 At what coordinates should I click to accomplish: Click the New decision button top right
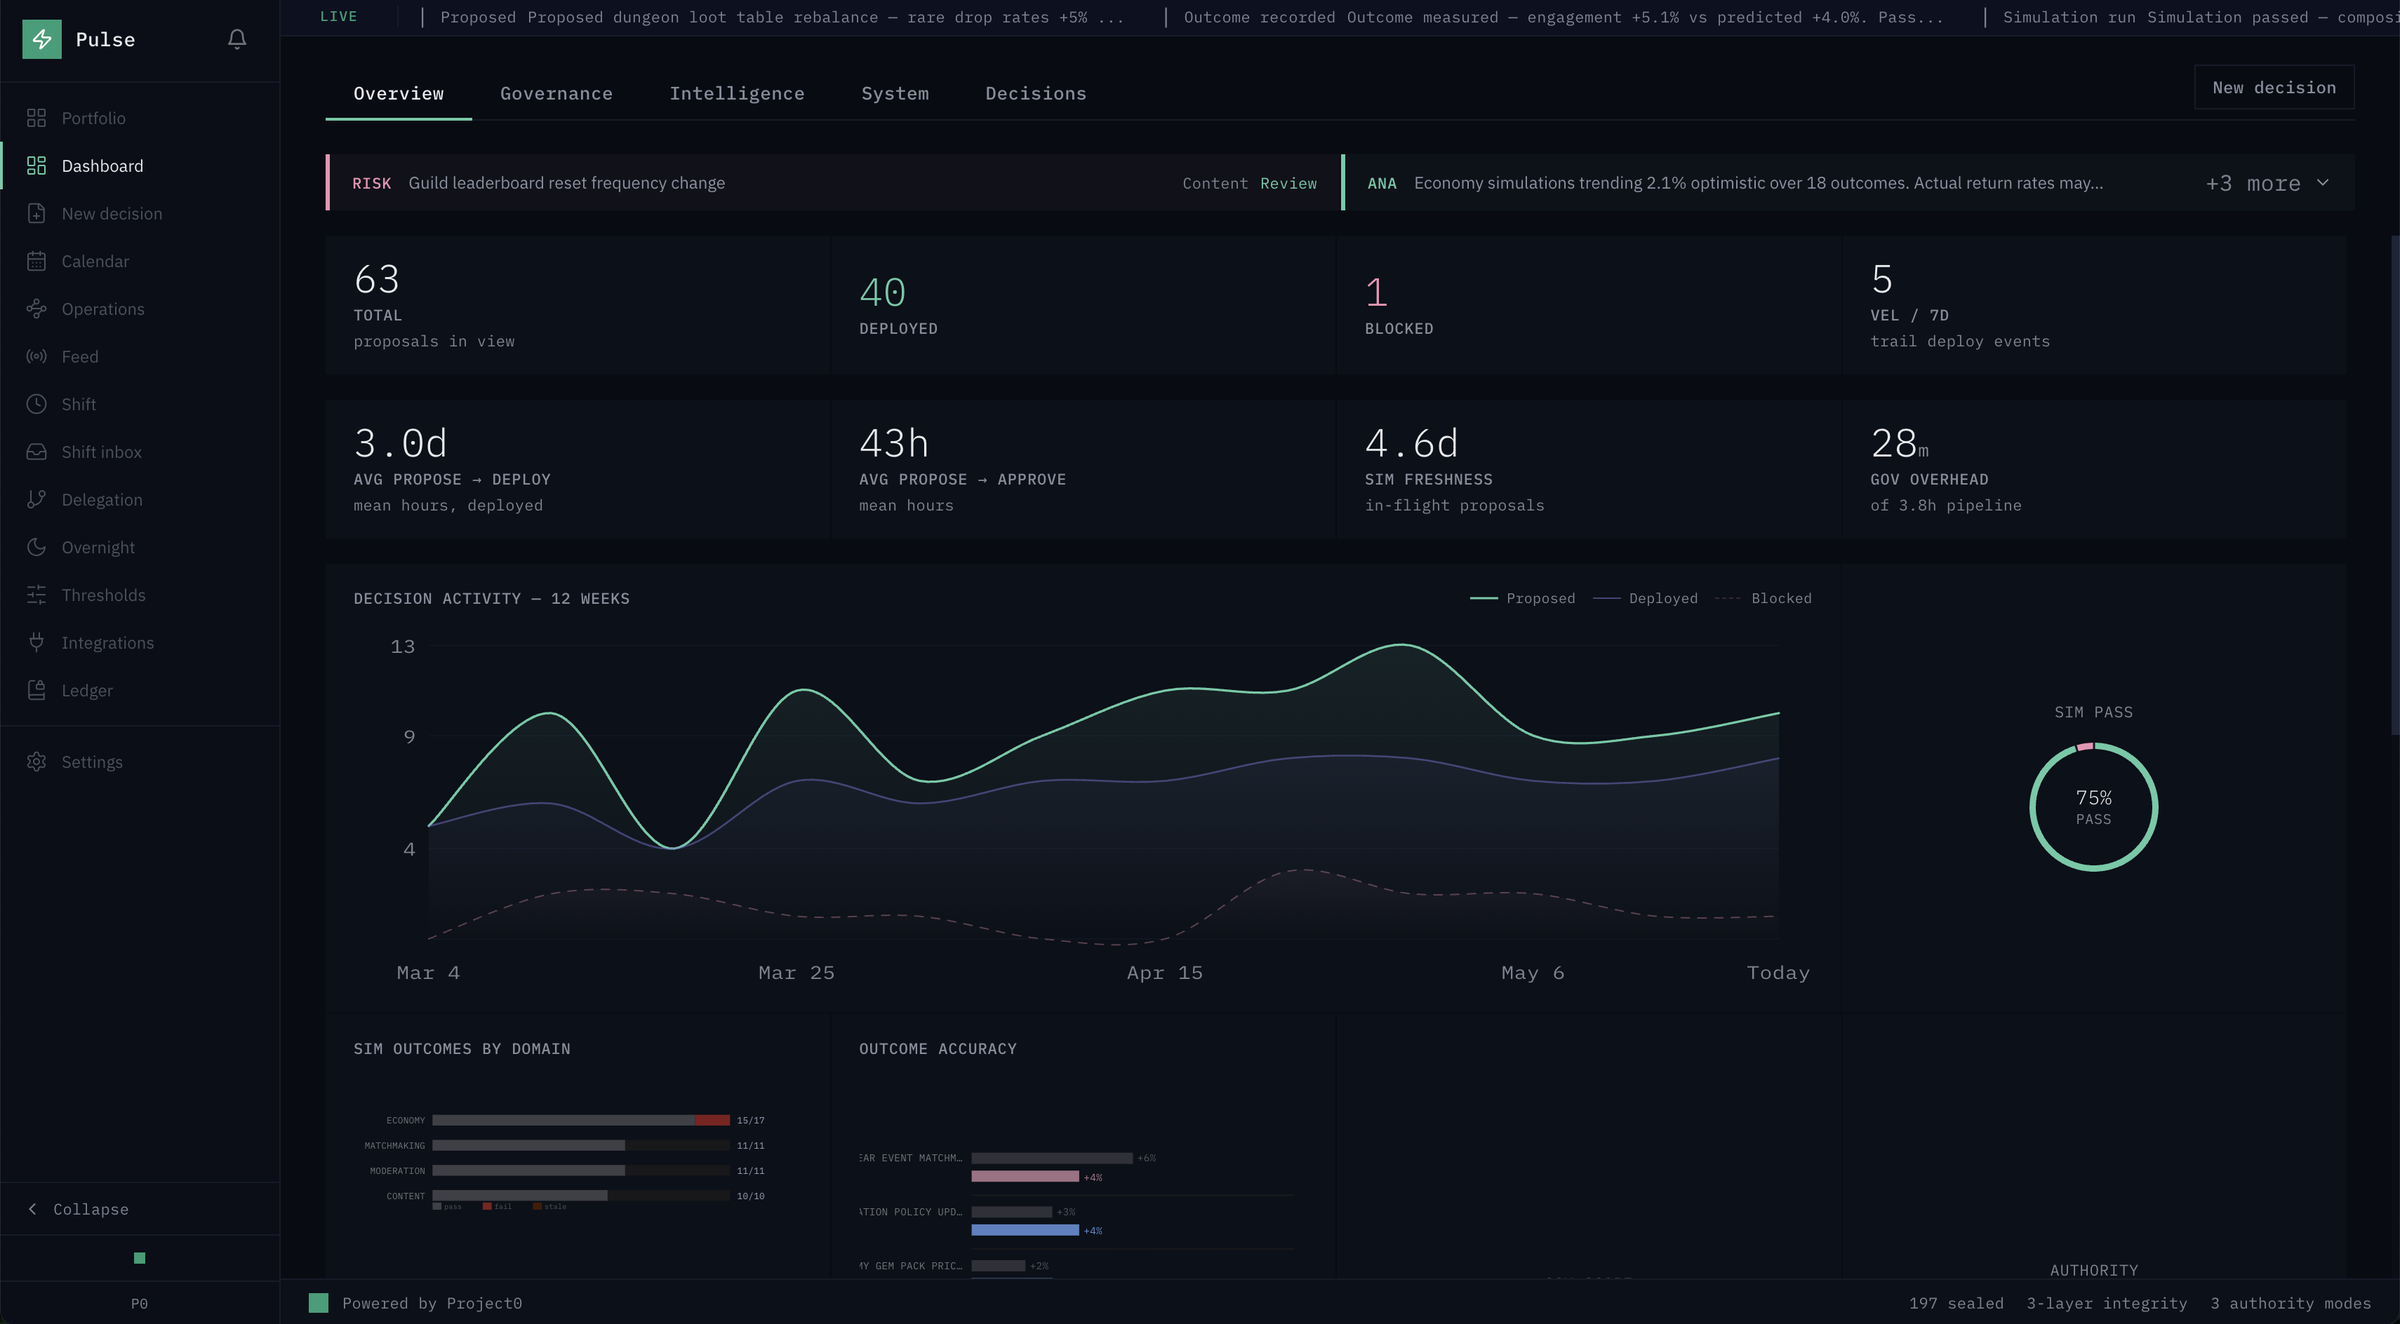[2274, 87]
